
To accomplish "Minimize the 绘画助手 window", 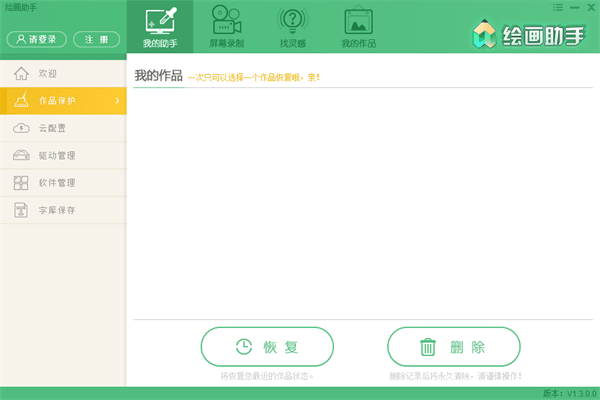I will click(574, 7).
